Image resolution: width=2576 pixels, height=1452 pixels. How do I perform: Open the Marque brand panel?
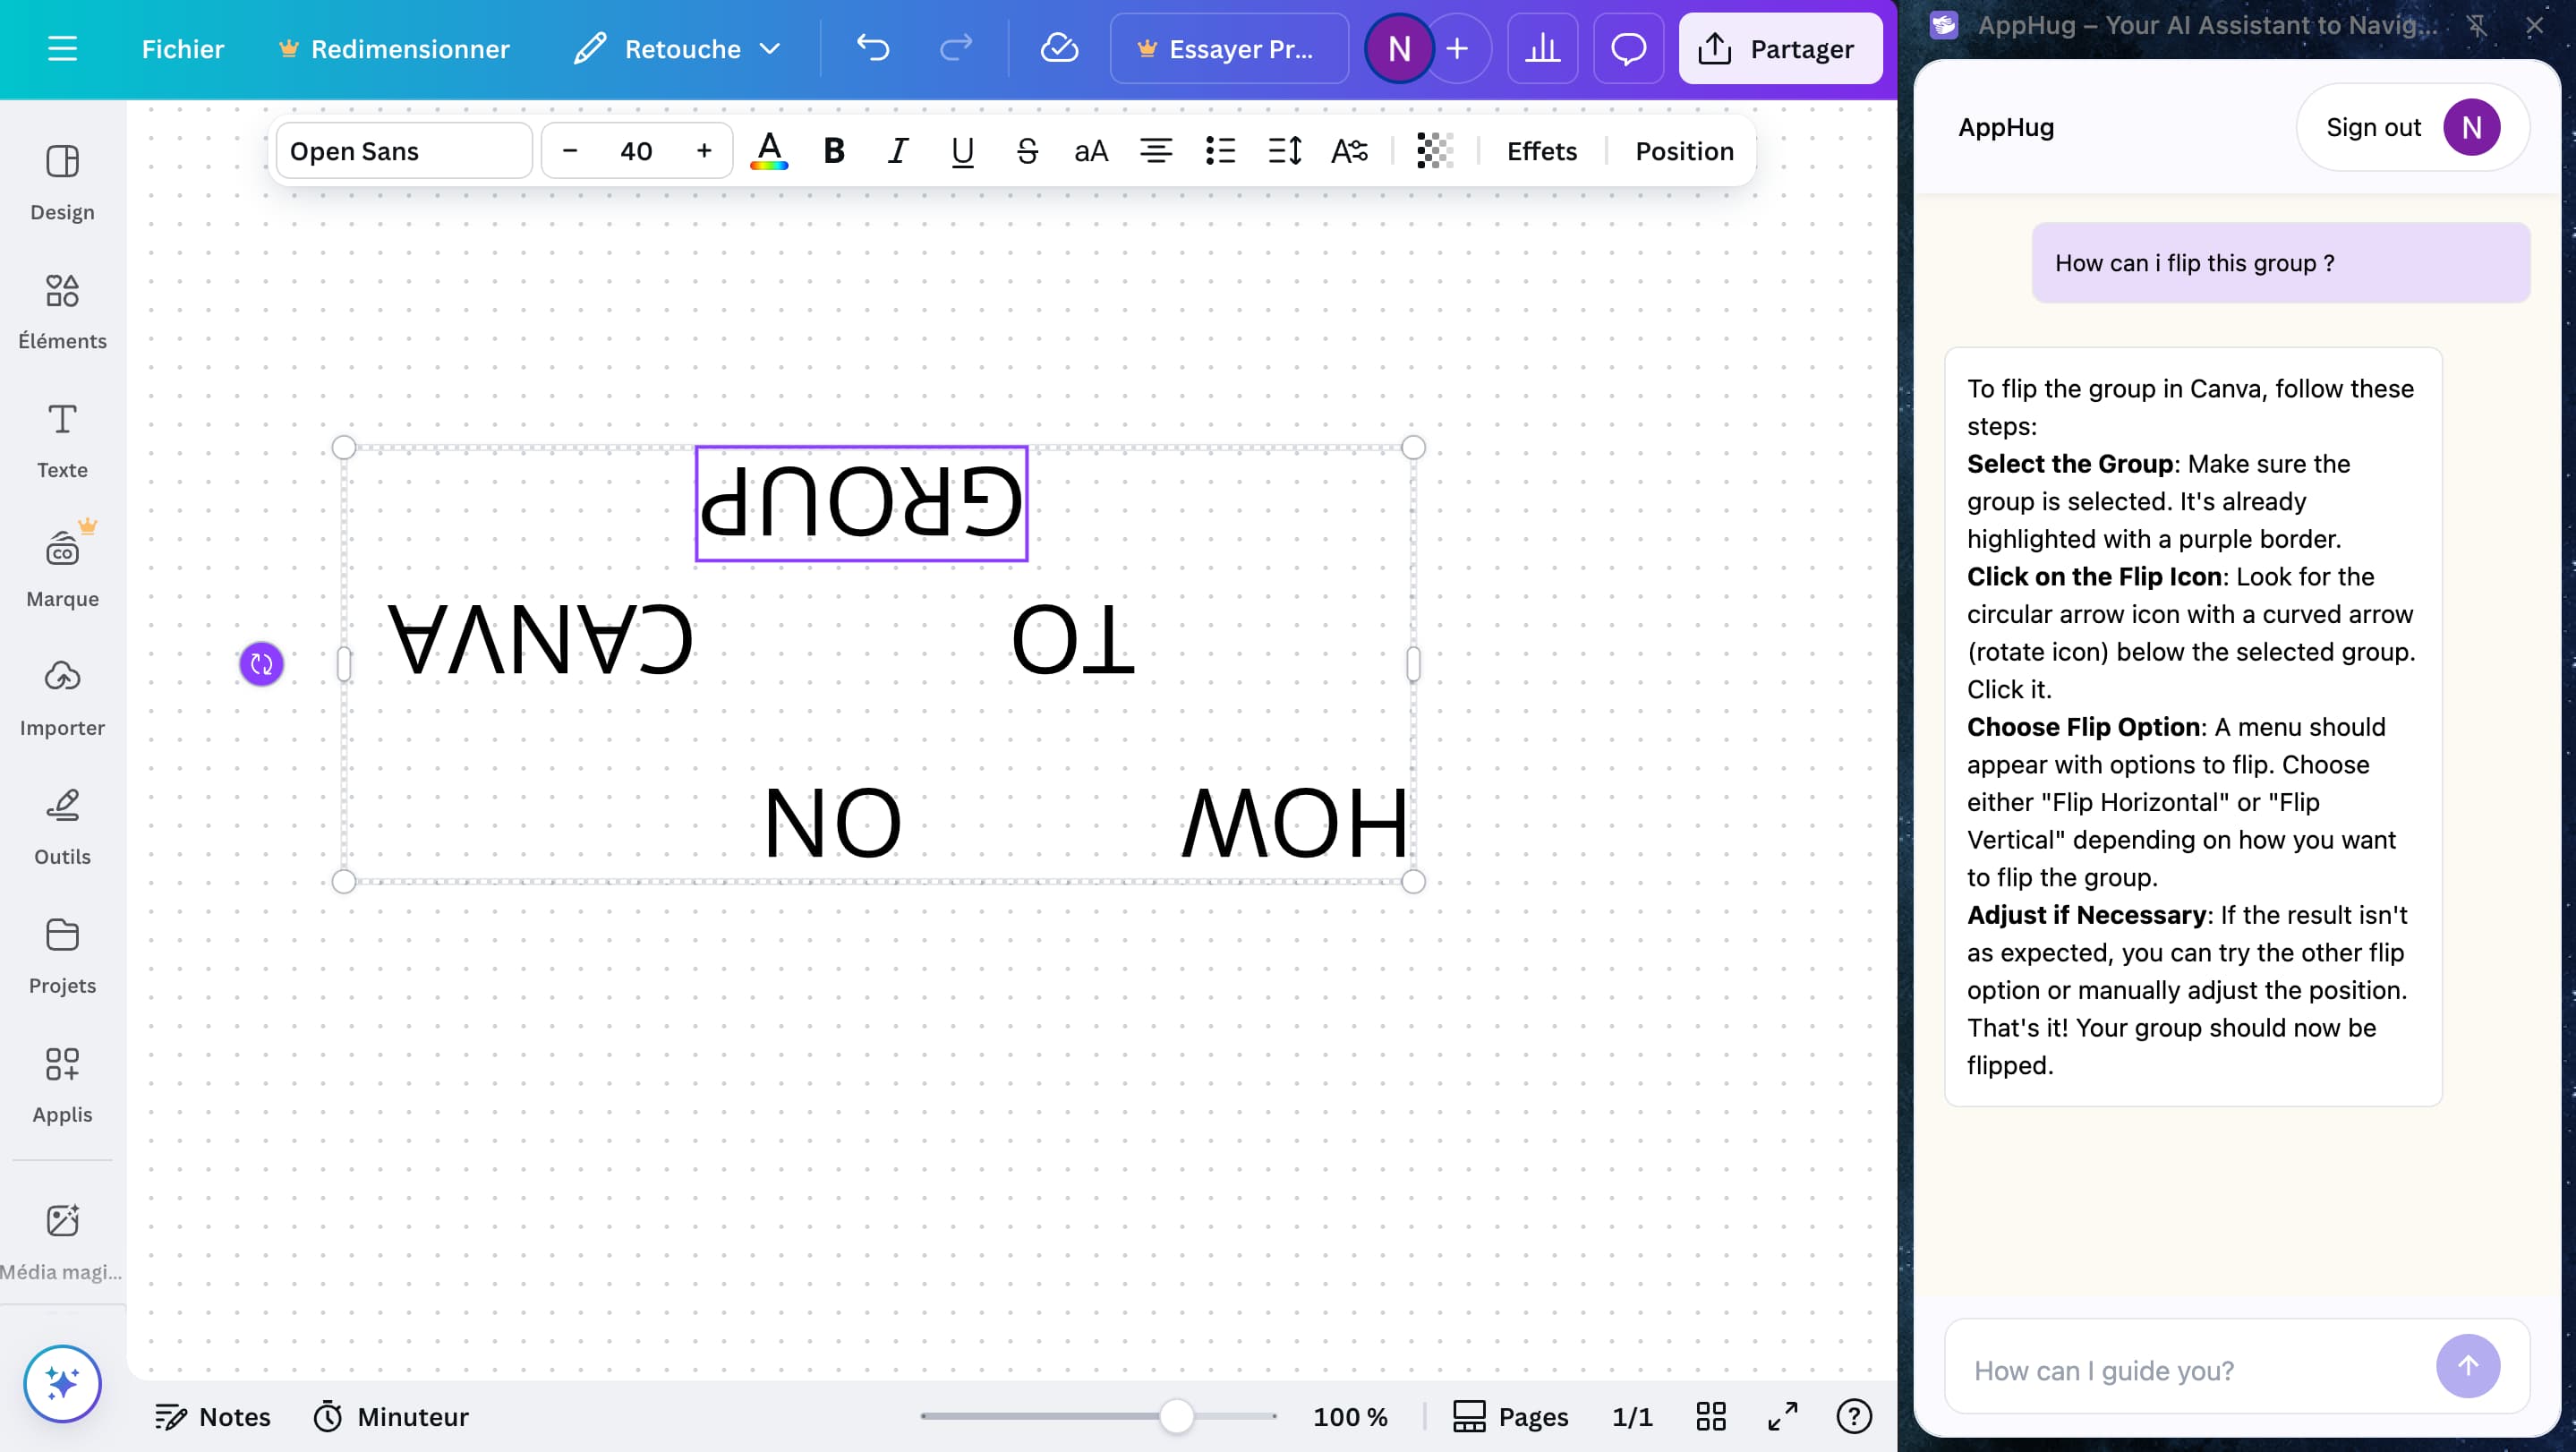62,569
